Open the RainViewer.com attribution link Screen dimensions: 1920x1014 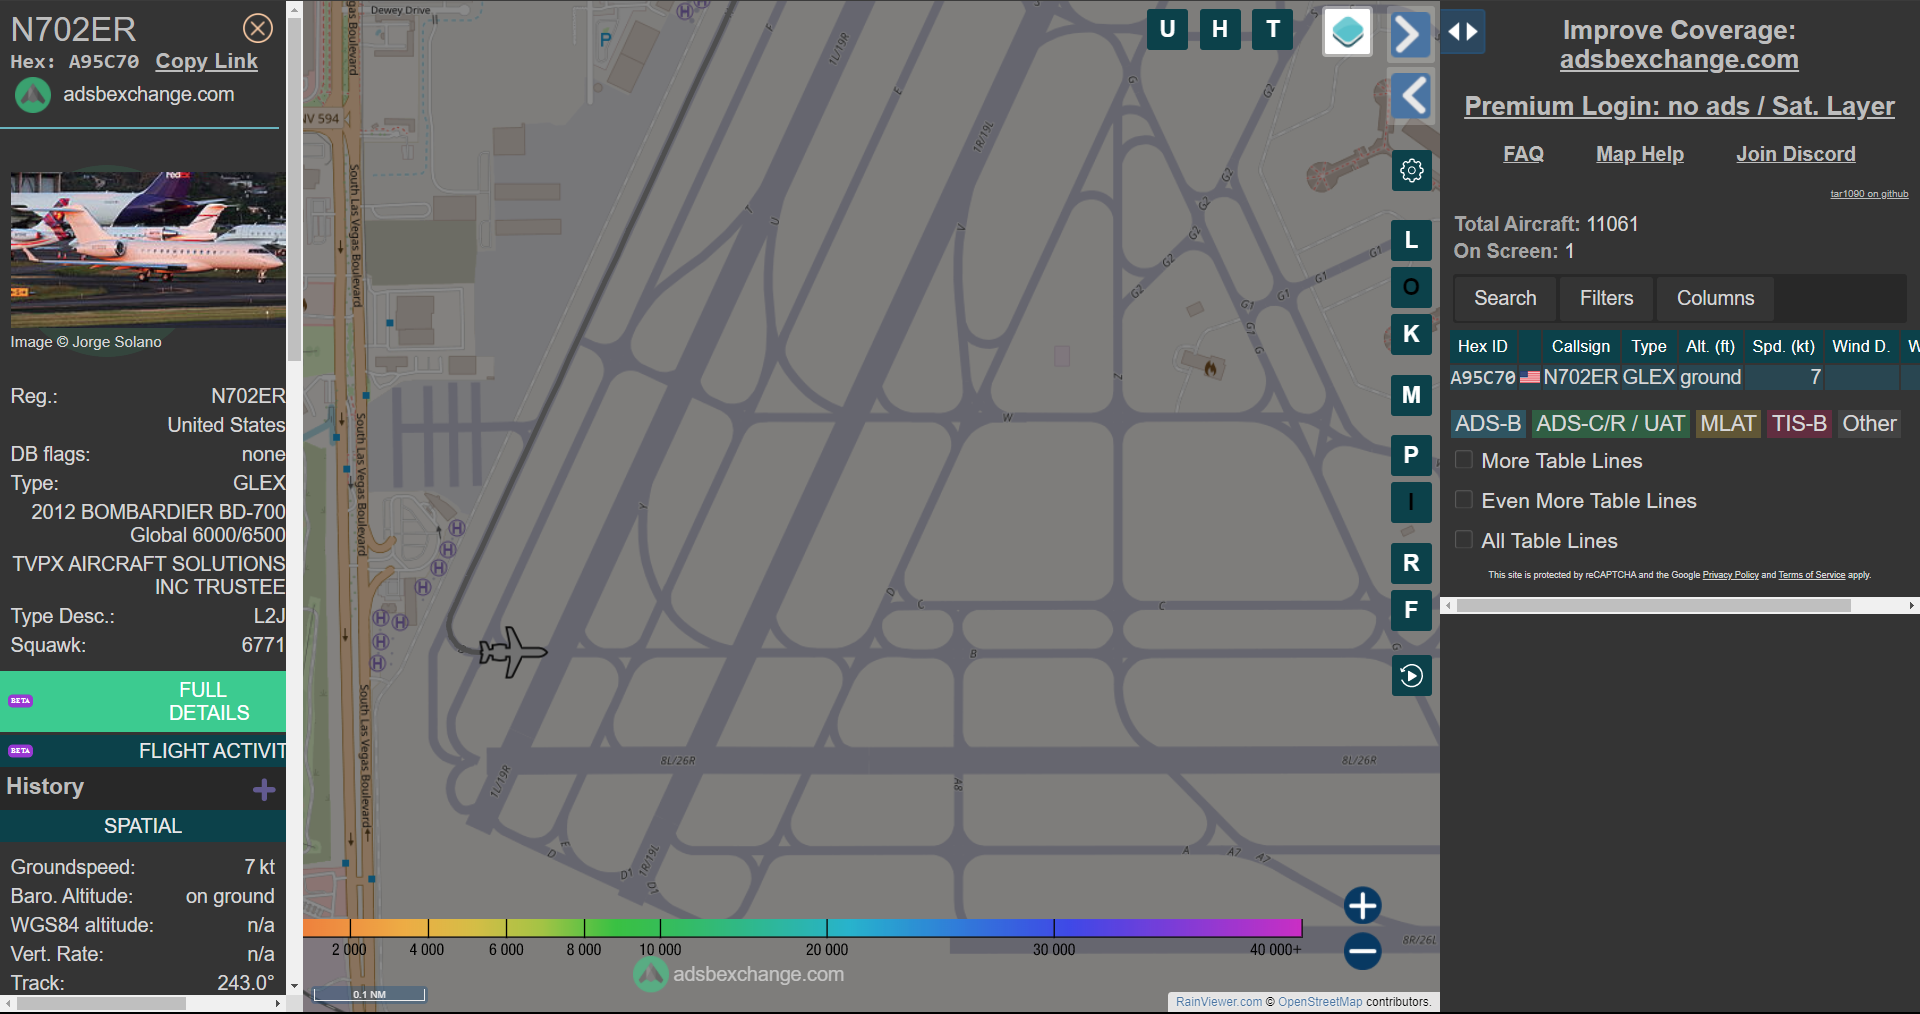[1219, 1002]
